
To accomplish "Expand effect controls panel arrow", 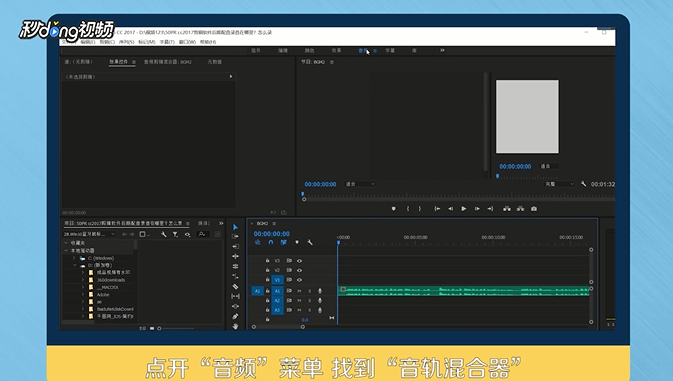I will pyautogui.click(x=231, y=76).
